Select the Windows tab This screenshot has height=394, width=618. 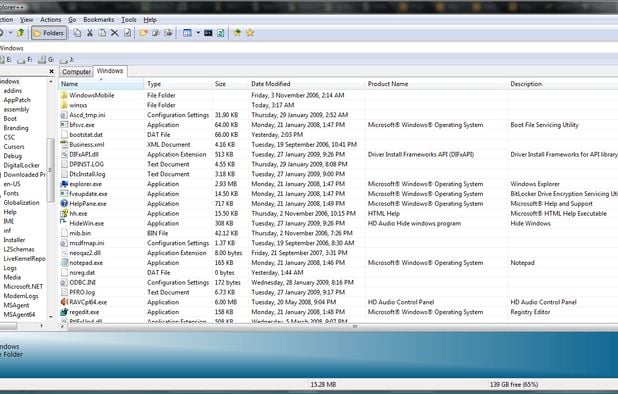pos(110,71)
